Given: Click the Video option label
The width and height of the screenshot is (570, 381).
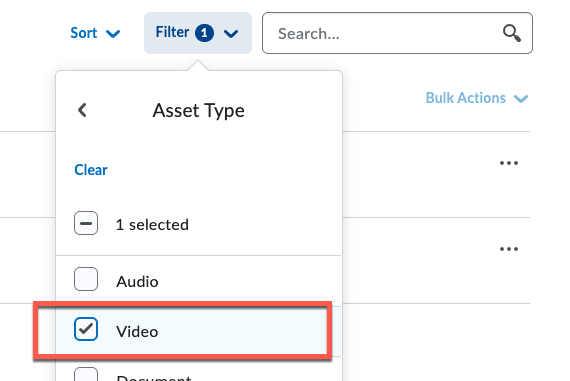Looking at the screenshot, I should pos(137,332).
